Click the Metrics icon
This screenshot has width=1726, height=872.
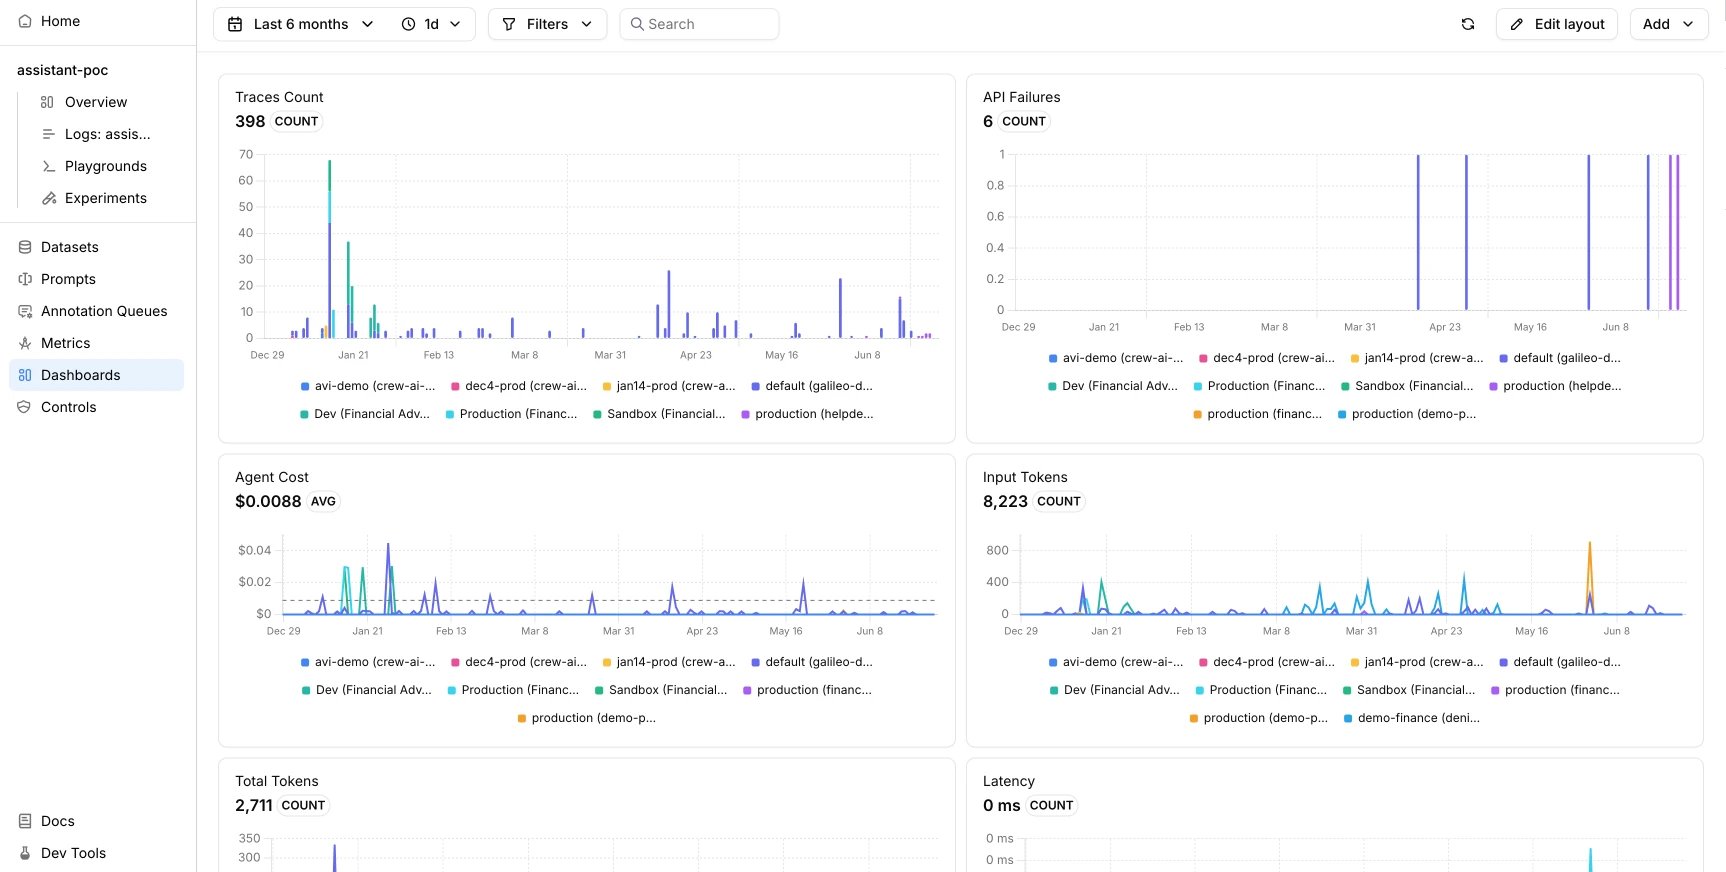25,343
